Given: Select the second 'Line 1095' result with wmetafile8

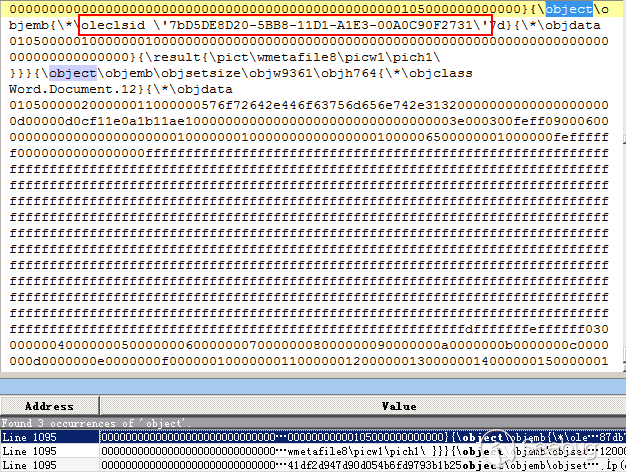Looking at the screenshot, I should [313, 451].
